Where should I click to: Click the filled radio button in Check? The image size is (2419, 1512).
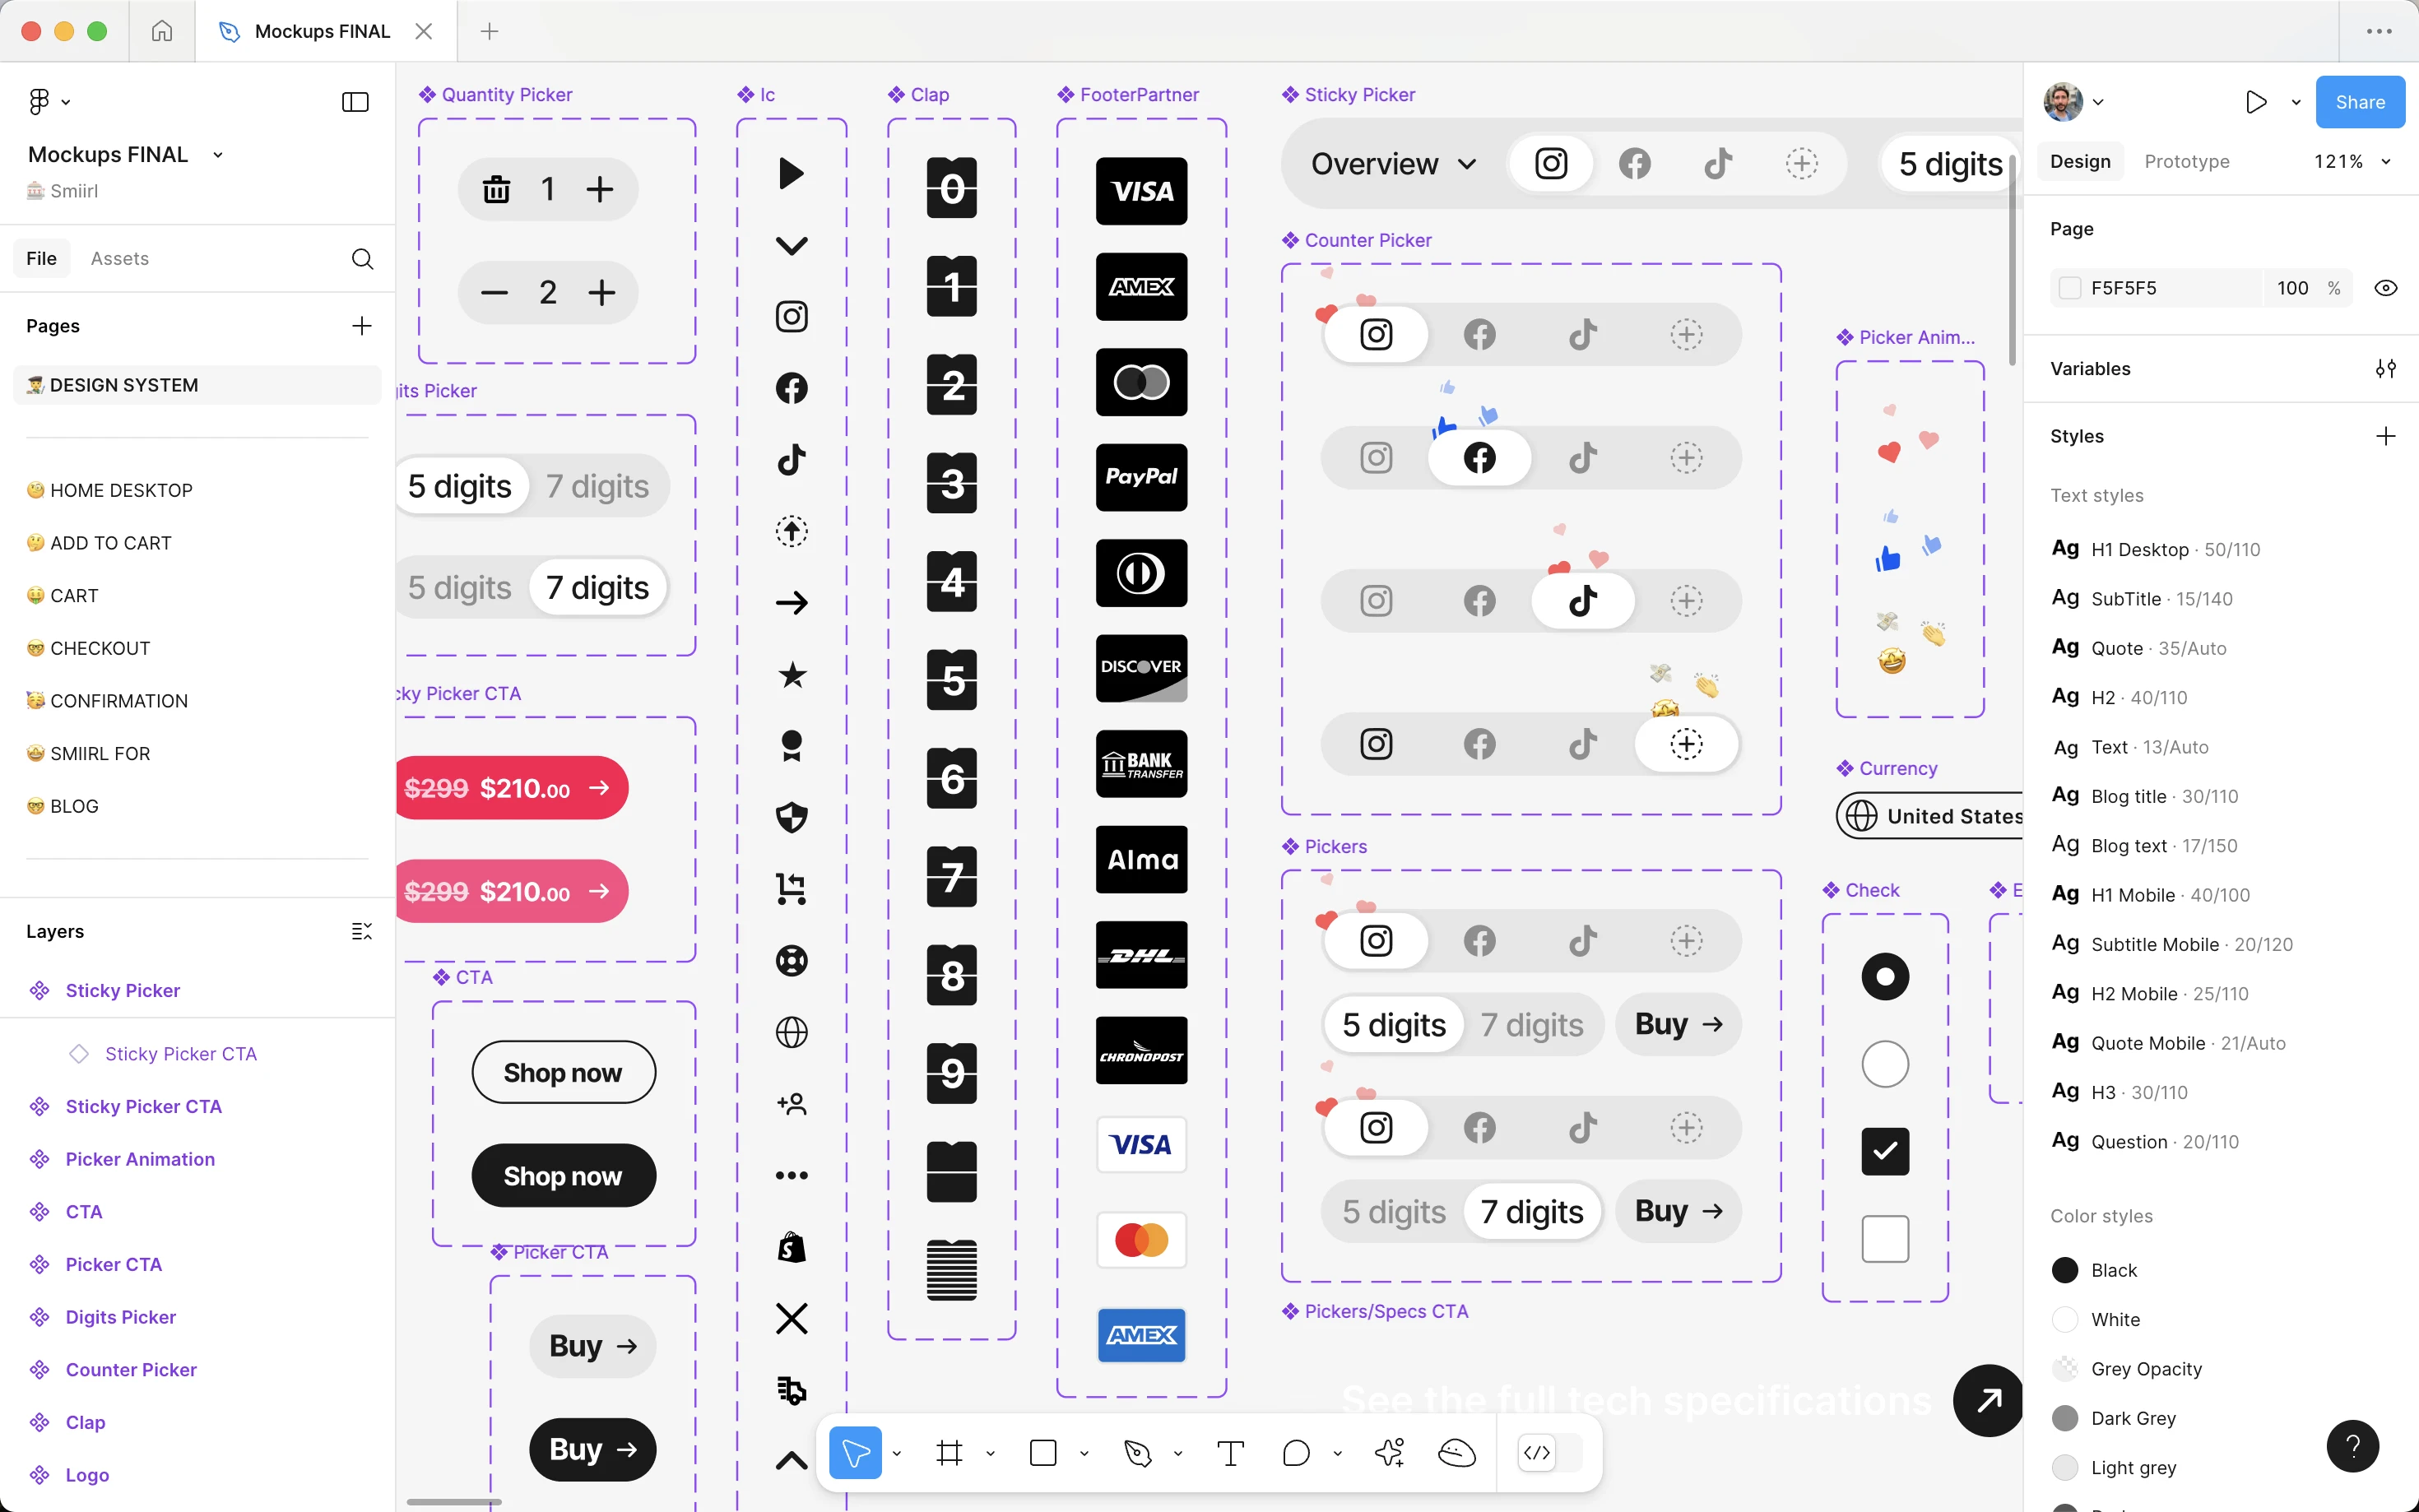1885,976
